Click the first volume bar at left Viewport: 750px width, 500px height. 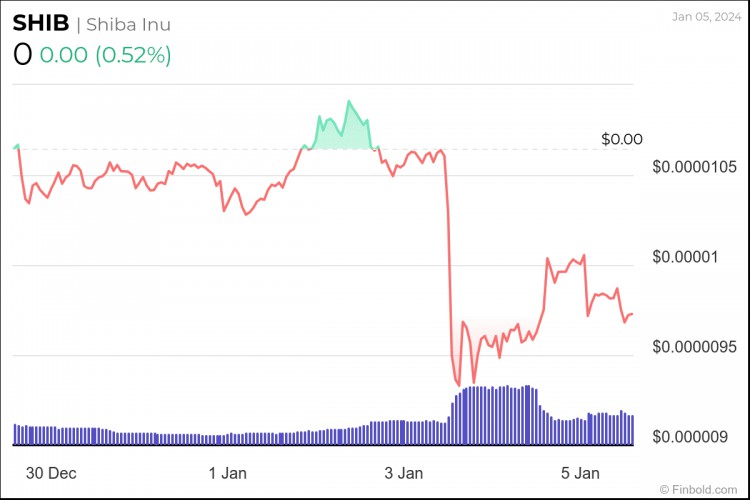pyautogui.click(x=15, y=434)
